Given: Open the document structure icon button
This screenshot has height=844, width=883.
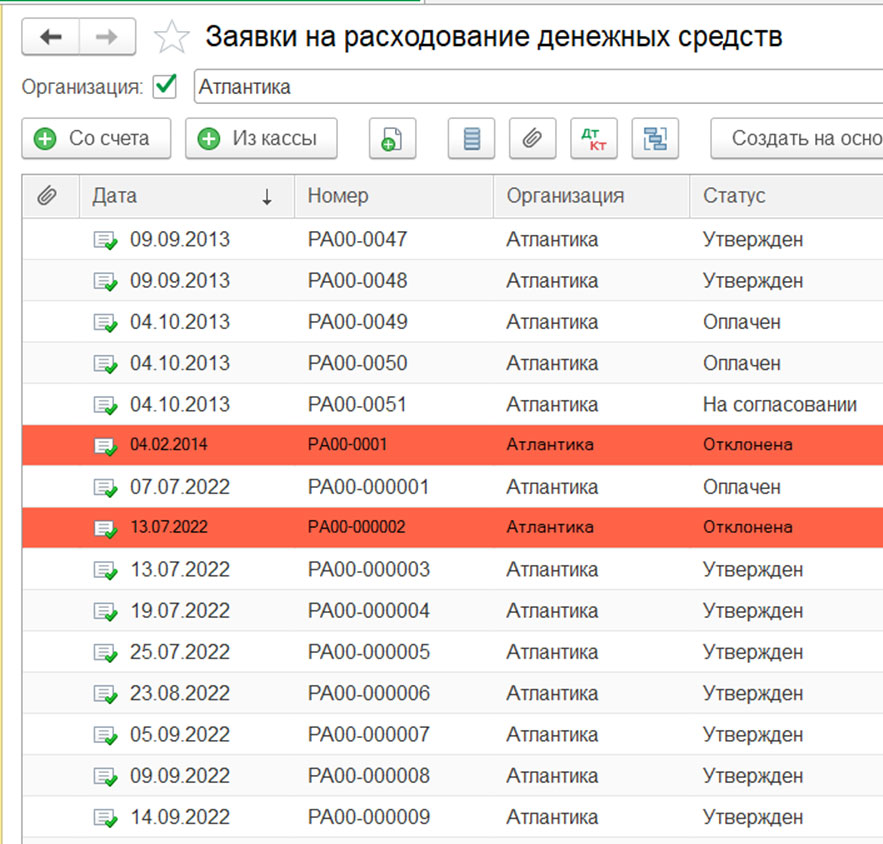Looking at the screenshot, I should tap(655, 139).
